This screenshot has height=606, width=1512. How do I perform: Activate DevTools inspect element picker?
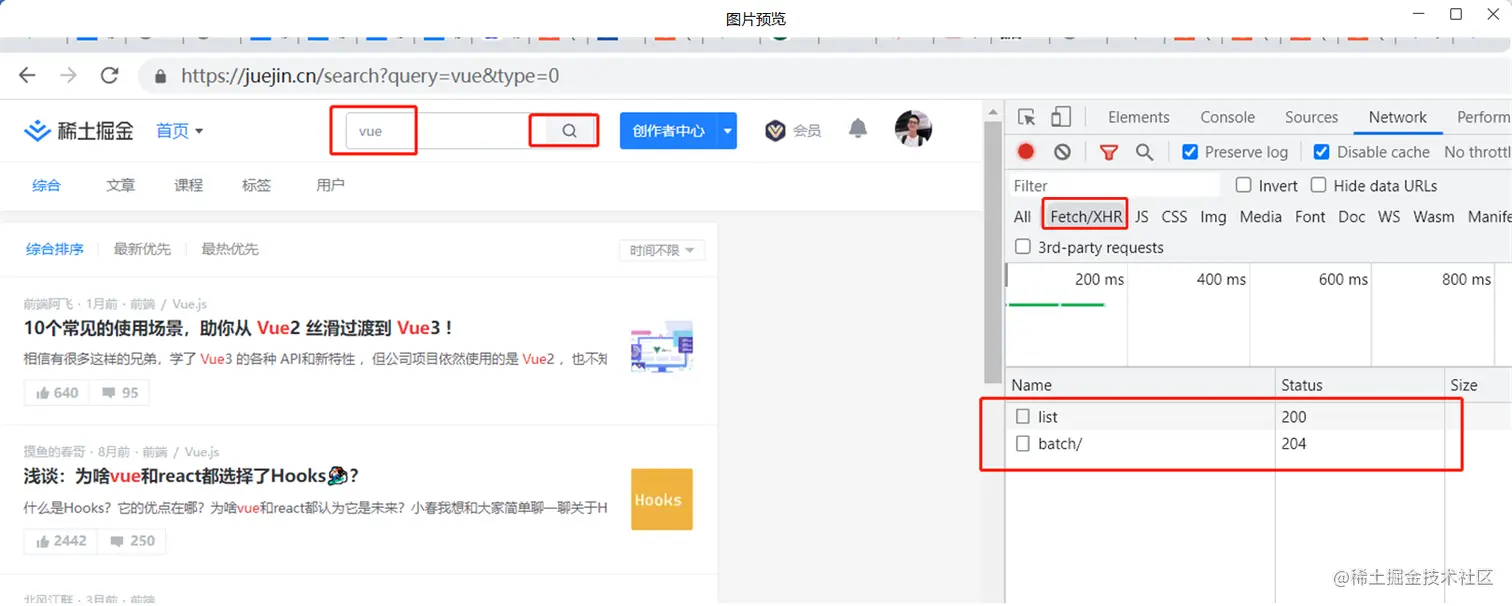click(x=1027, y=117)
